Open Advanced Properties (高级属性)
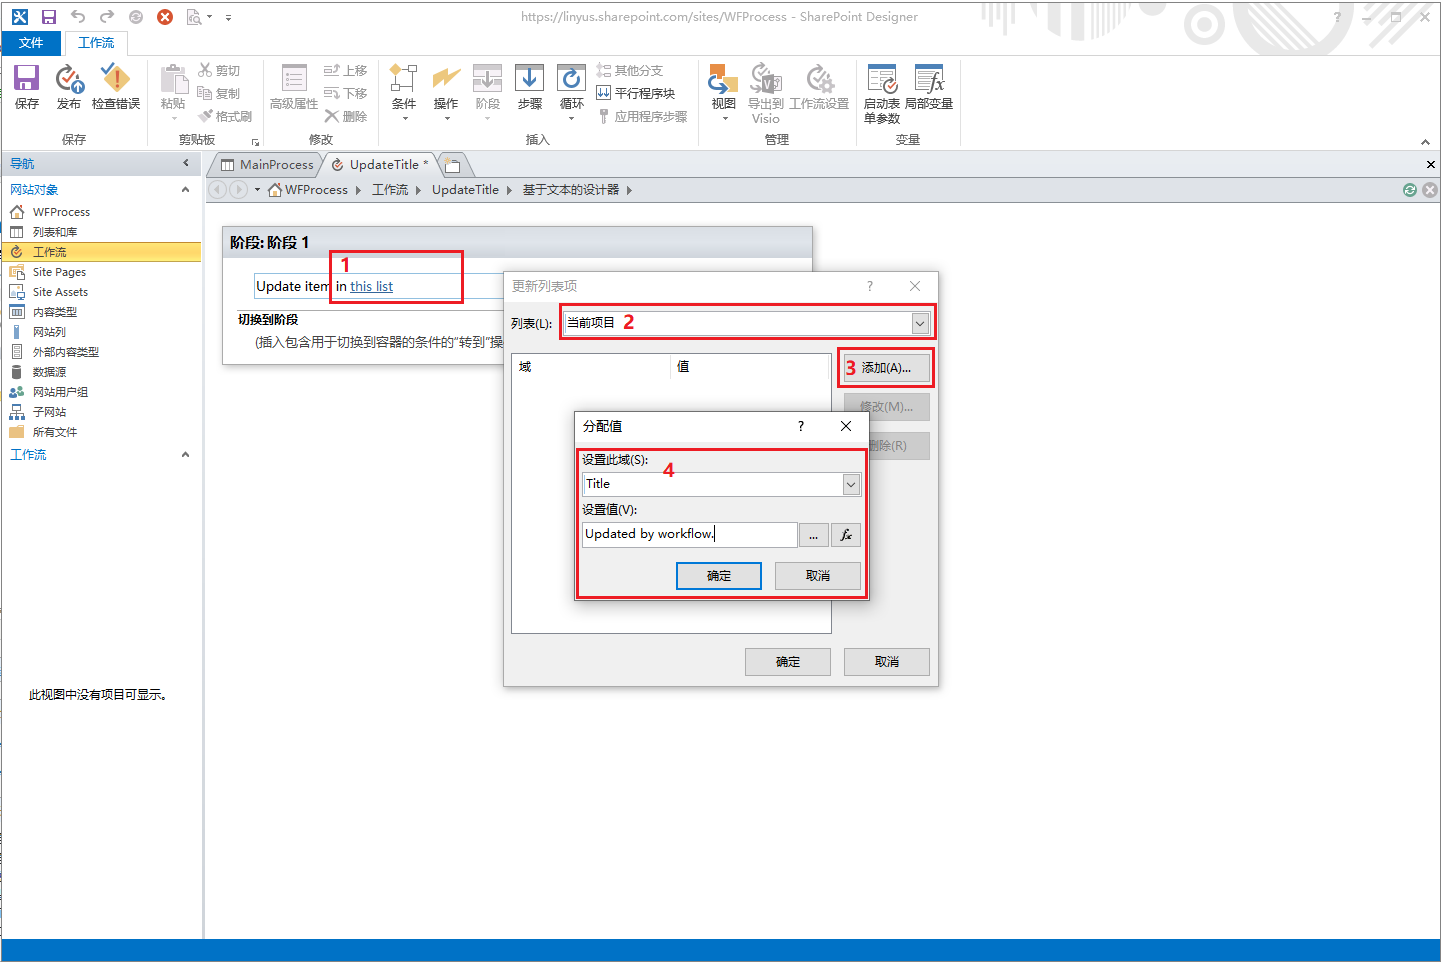 click(x=294, y=87)
